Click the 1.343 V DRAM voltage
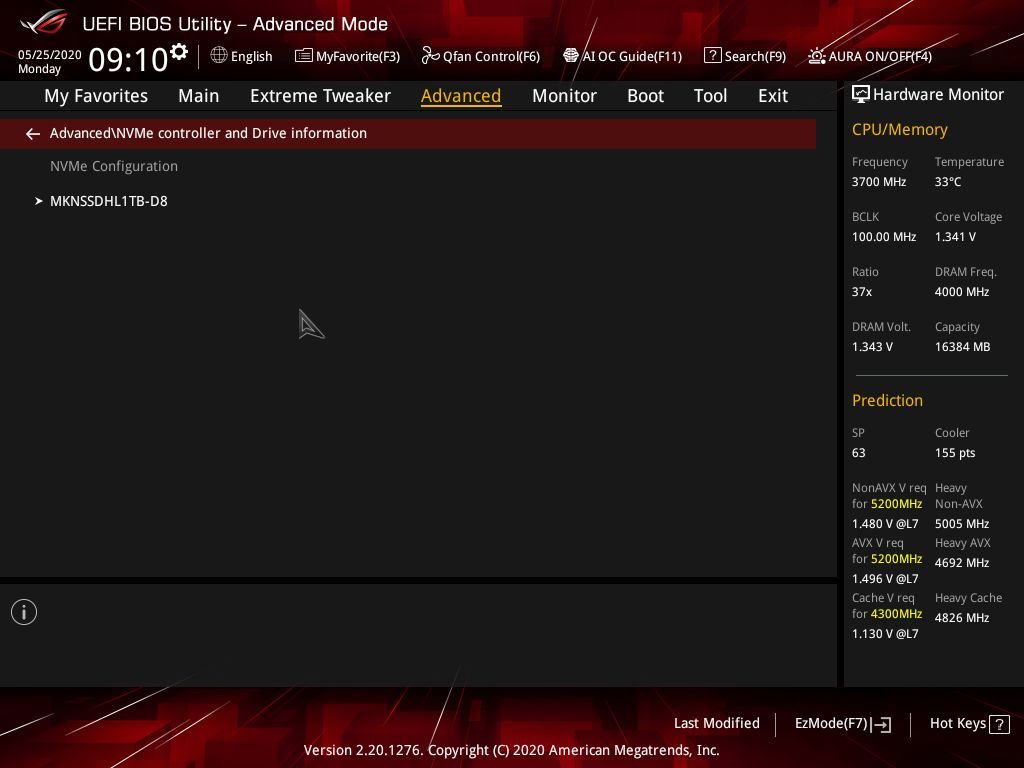This screenshot has width=1024, height=768. (x=872, y=346)
